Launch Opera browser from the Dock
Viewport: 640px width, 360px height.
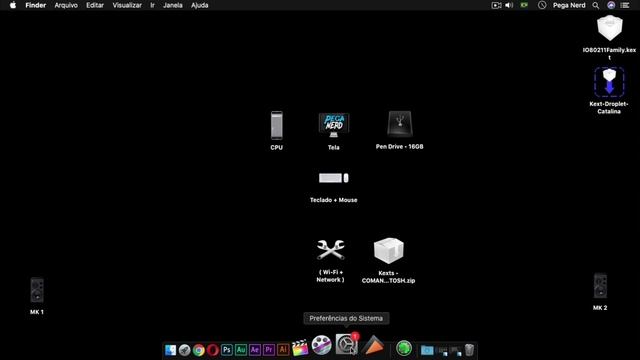[213, 350]
